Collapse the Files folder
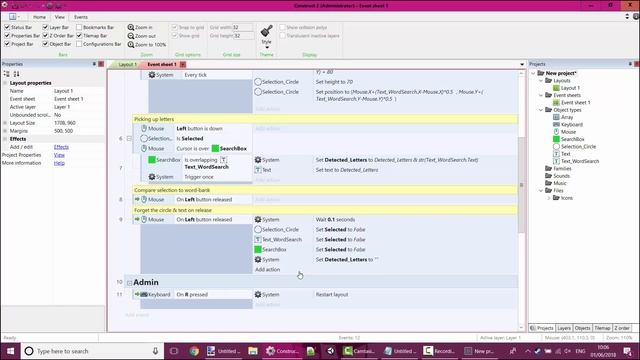This screenshot has height=360, width=640. 541,191
